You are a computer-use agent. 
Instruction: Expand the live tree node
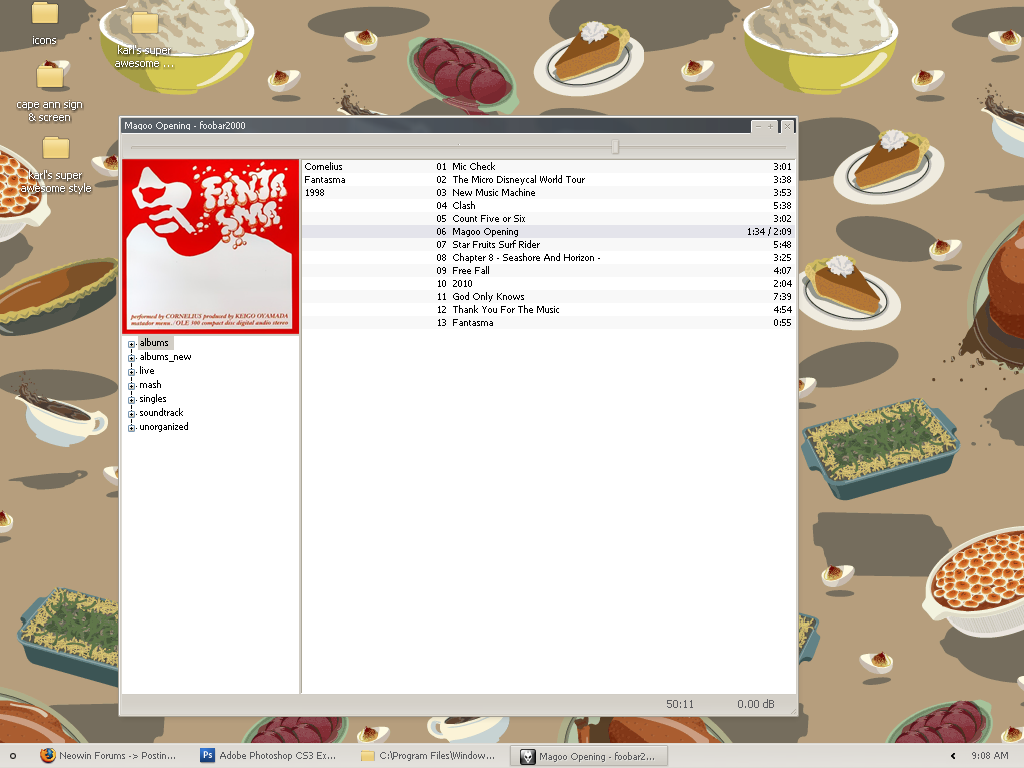point(131,372)
